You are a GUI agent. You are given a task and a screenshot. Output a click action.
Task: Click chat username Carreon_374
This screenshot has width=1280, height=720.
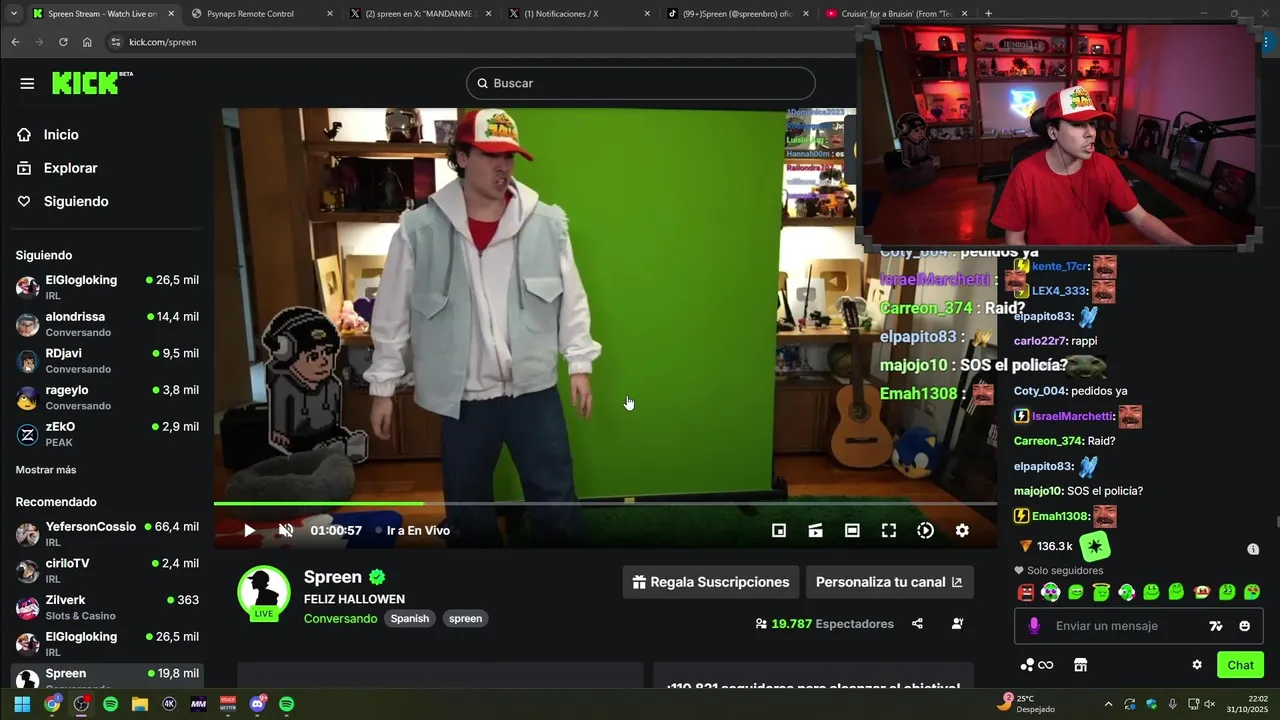1048,441
